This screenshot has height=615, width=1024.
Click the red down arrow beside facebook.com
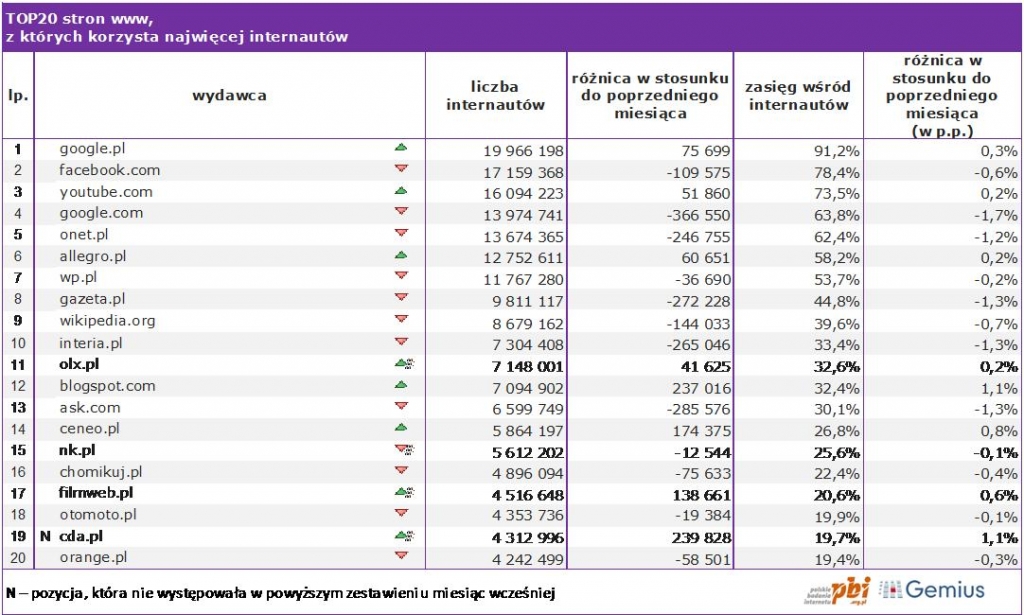(x=401, y=170)
